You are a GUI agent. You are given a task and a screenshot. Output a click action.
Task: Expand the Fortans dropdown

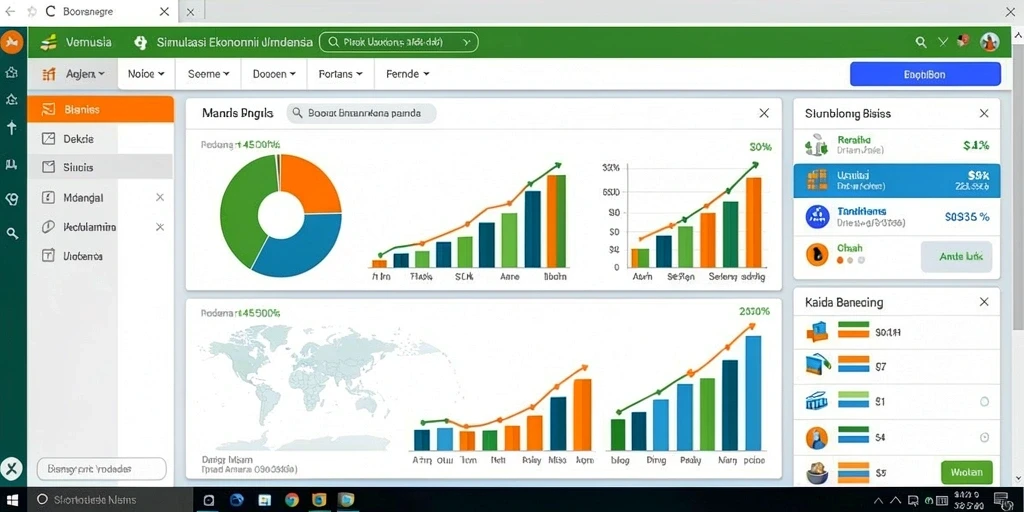click(x=340, y=74)
